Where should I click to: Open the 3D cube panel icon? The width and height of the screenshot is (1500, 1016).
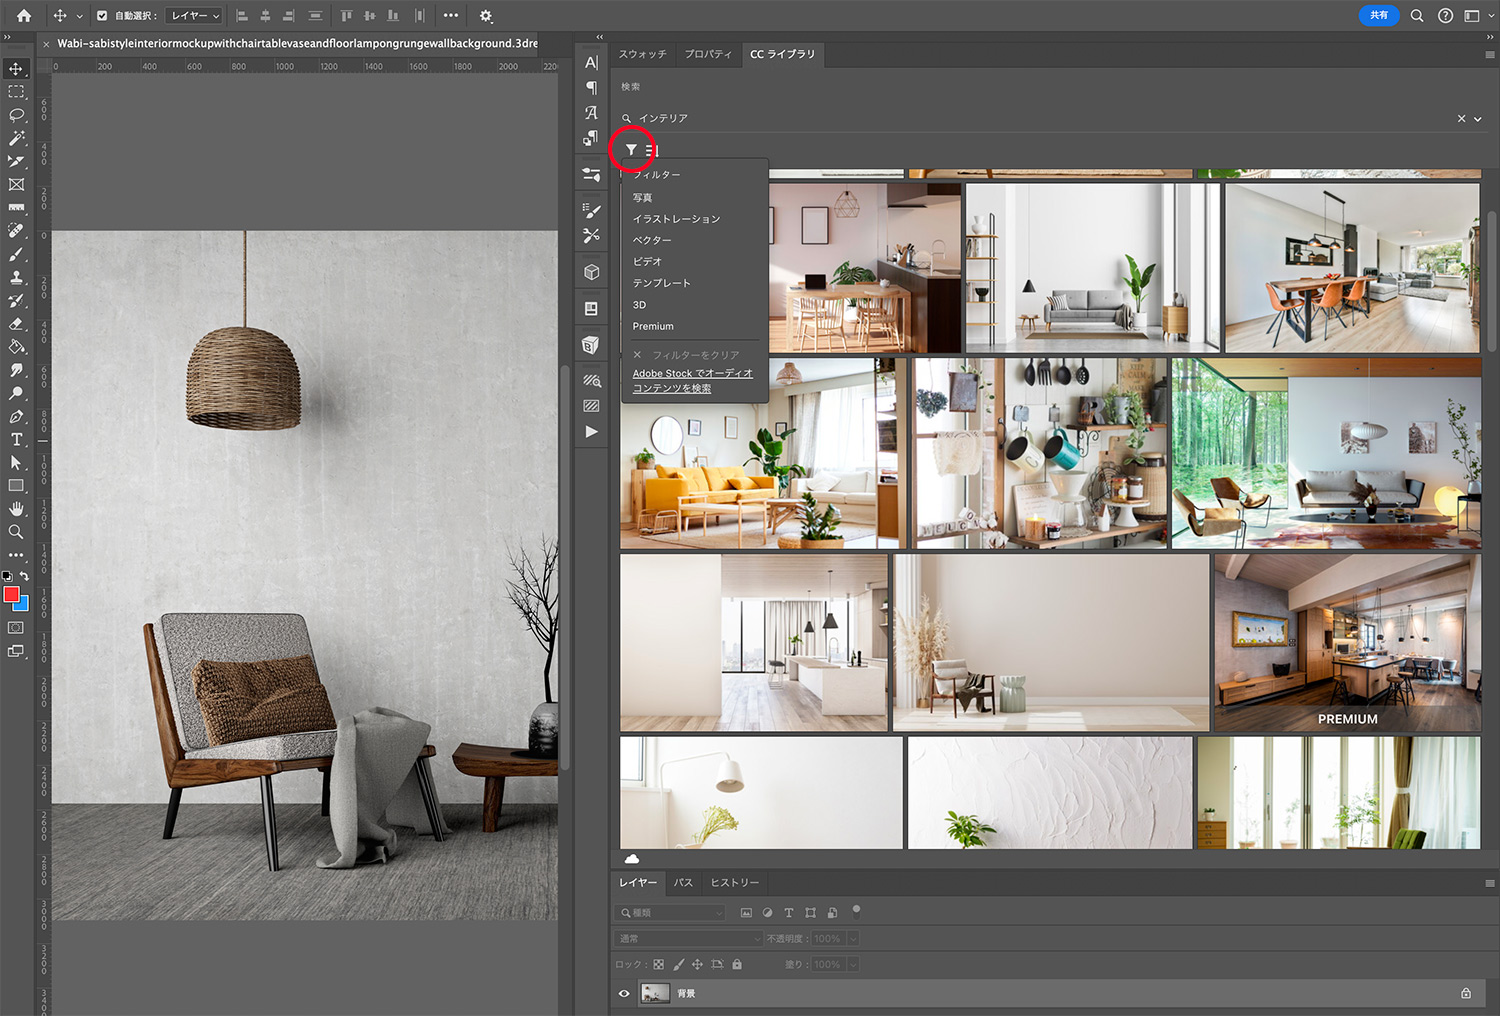[x=591, y=272]
